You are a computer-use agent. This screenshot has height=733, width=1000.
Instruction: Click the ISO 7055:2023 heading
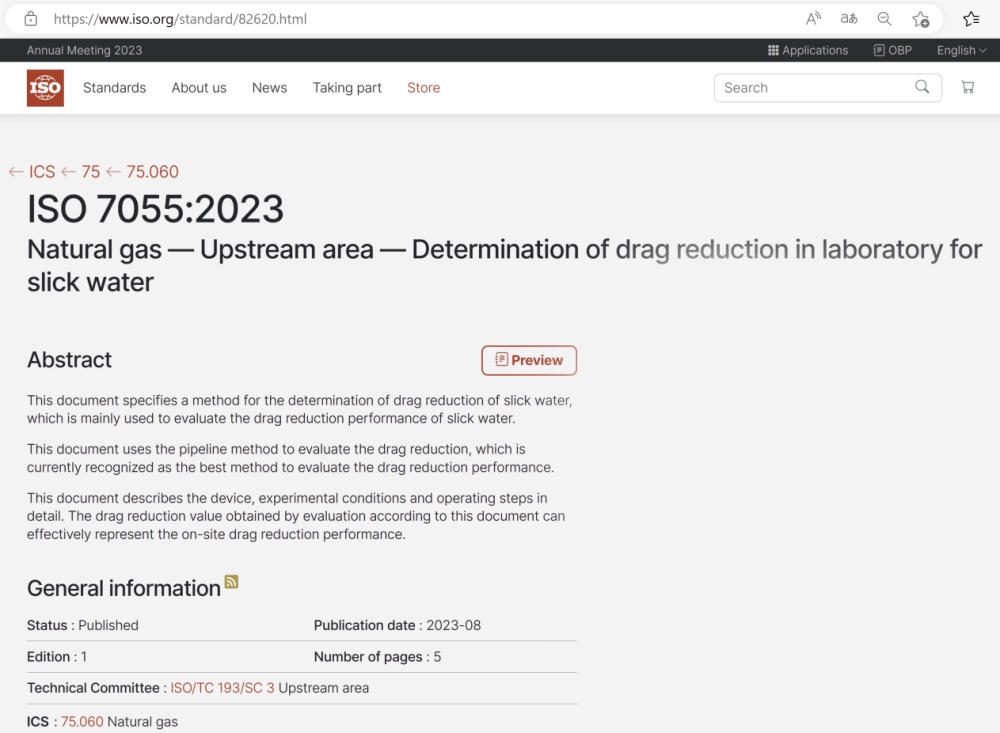155,209
